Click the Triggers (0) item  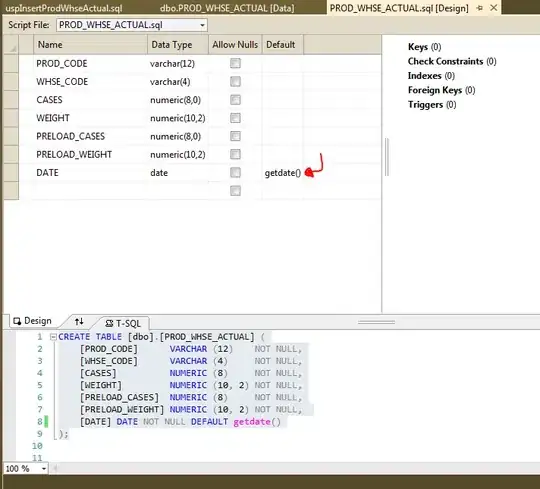pos(432,105)
